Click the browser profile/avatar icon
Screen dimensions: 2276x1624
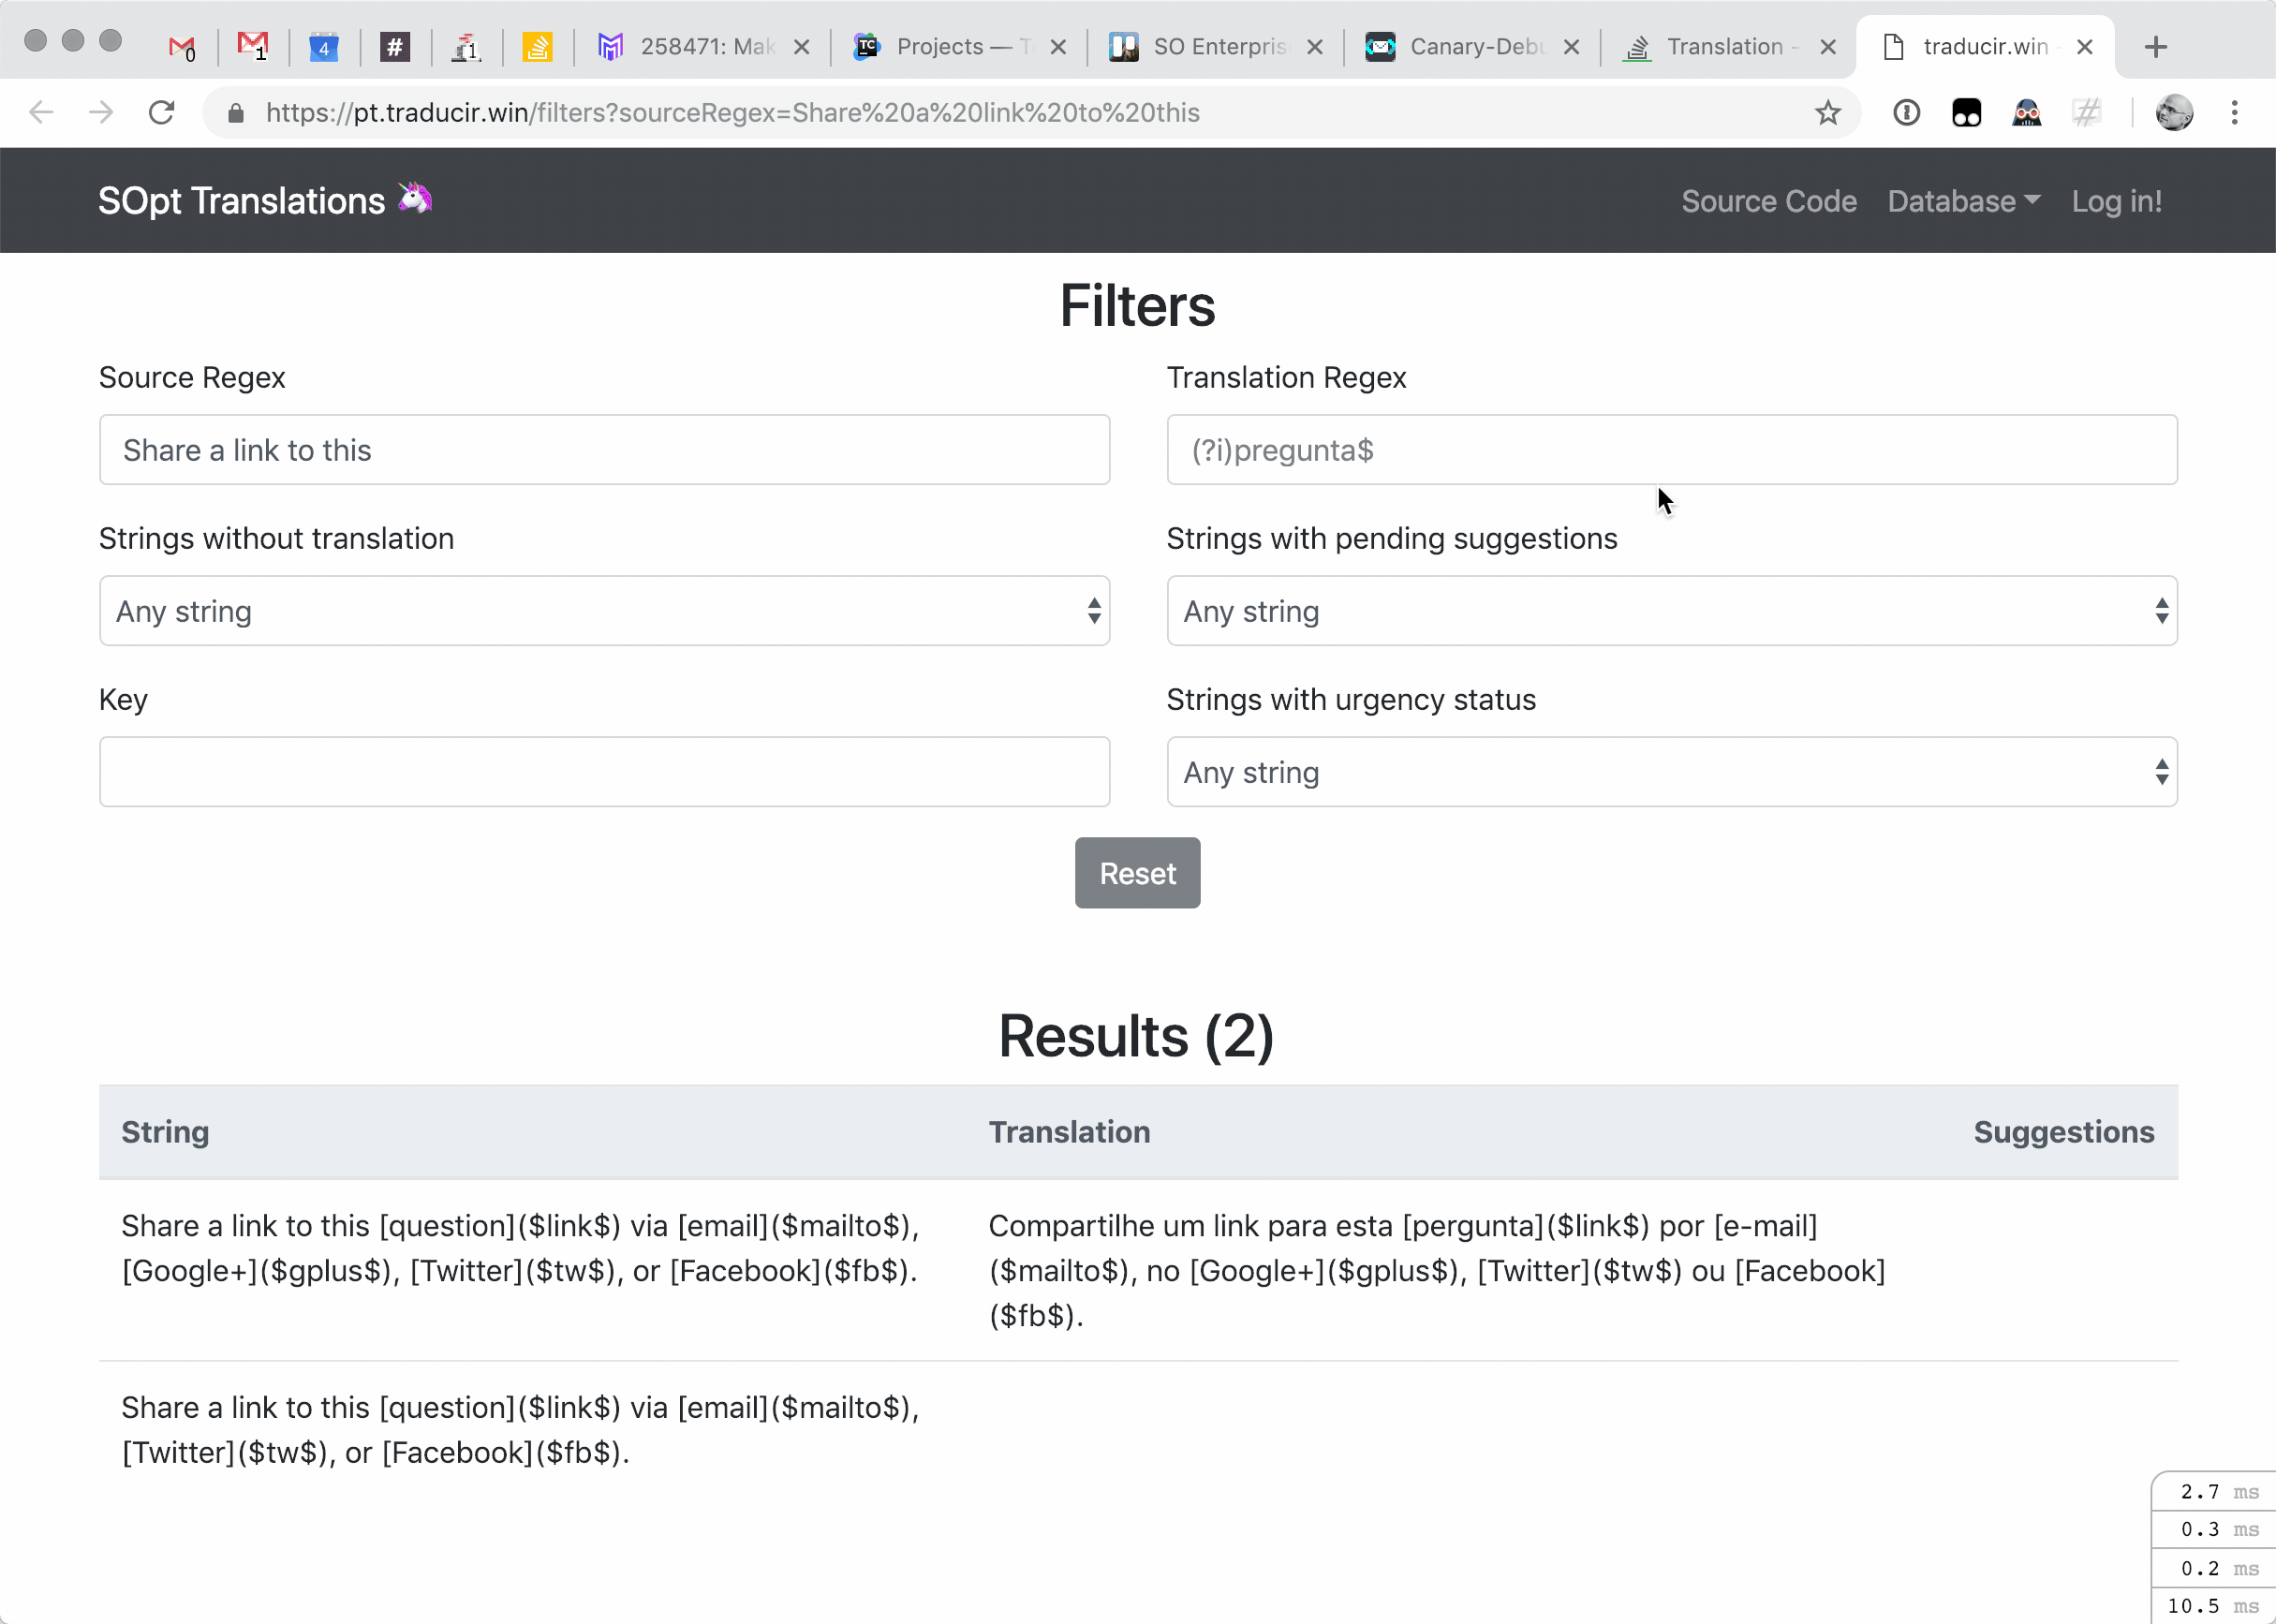tap(2176, 112)
